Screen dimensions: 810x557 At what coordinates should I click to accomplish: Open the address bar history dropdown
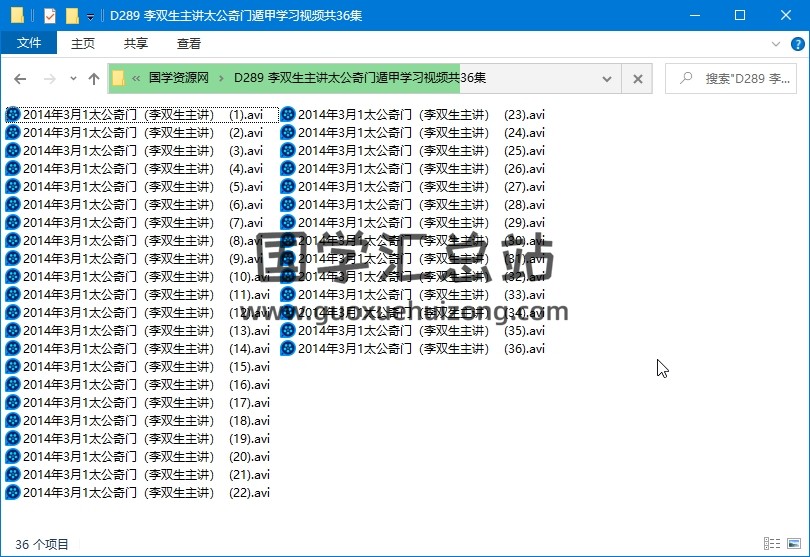pos(607,79)
